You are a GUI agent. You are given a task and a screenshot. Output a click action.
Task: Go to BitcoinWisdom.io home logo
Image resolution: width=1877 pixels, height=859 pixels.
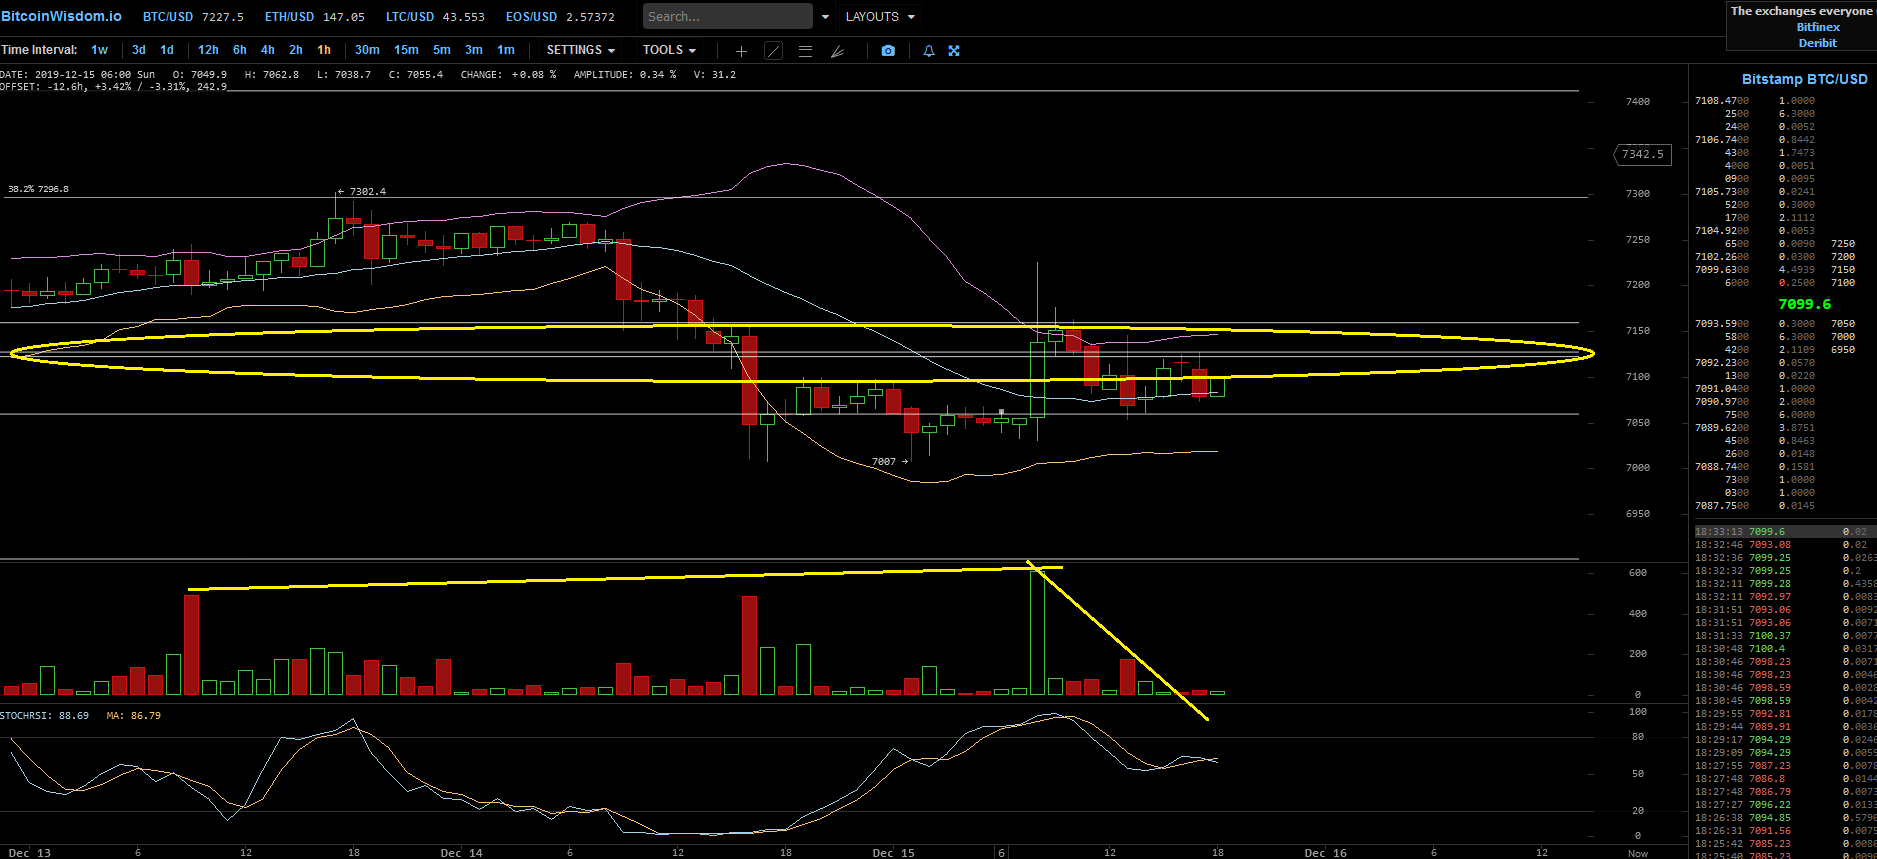[x=62, y=16]
